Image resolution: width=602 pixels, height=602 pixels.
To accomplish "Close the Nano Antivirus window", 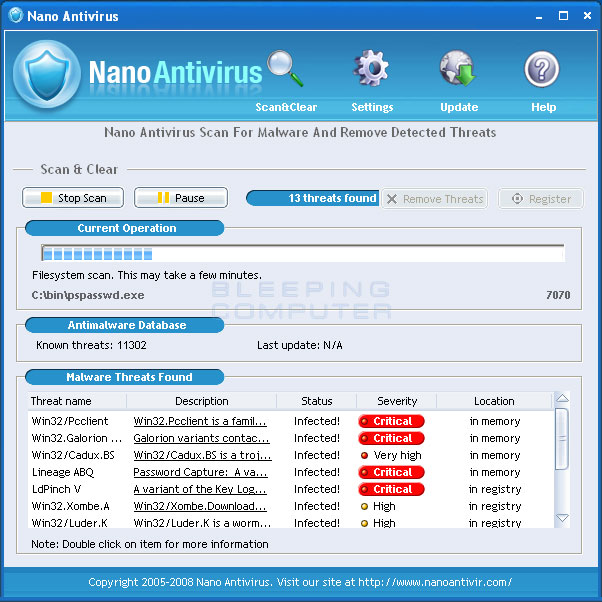I will (x=587, y=16).
